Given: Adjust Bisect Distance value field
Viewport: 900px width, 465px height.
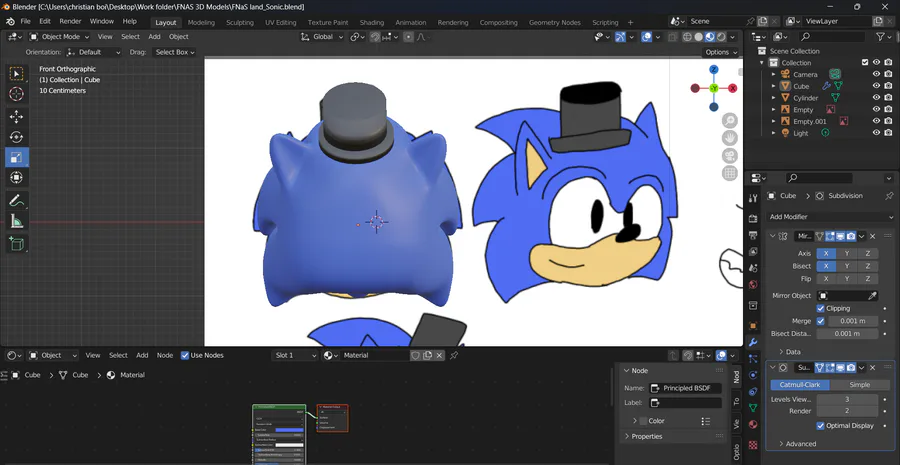Looking at the screenshot, I should [847, 334].
